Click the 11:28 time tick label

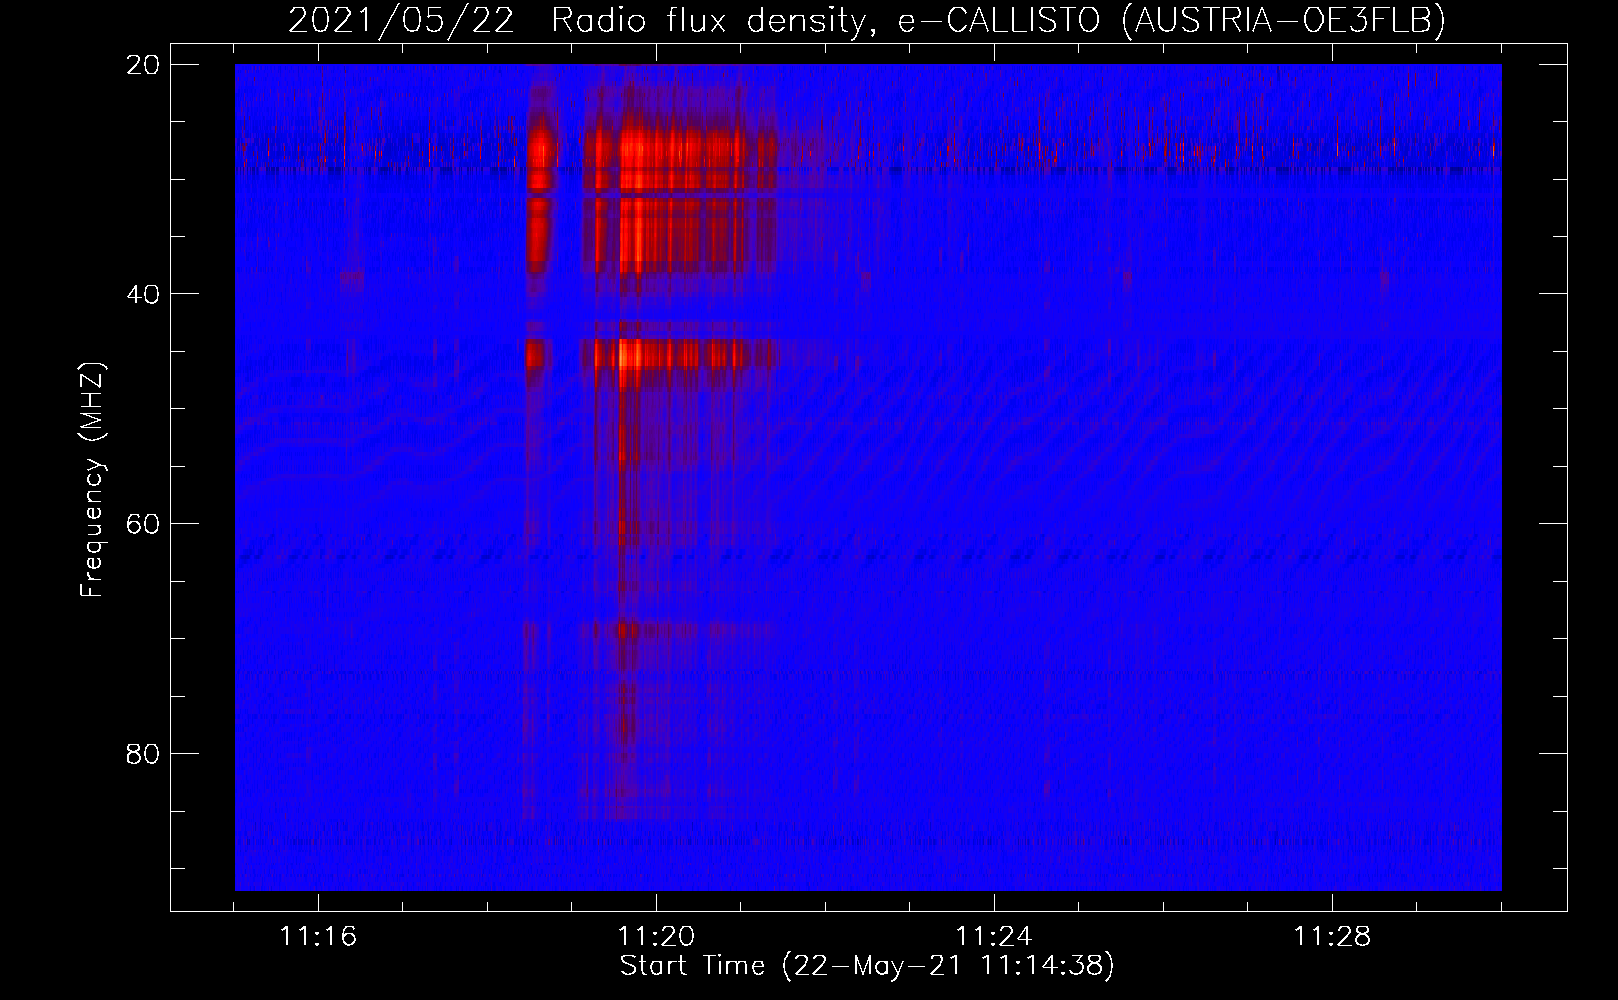1332,937
